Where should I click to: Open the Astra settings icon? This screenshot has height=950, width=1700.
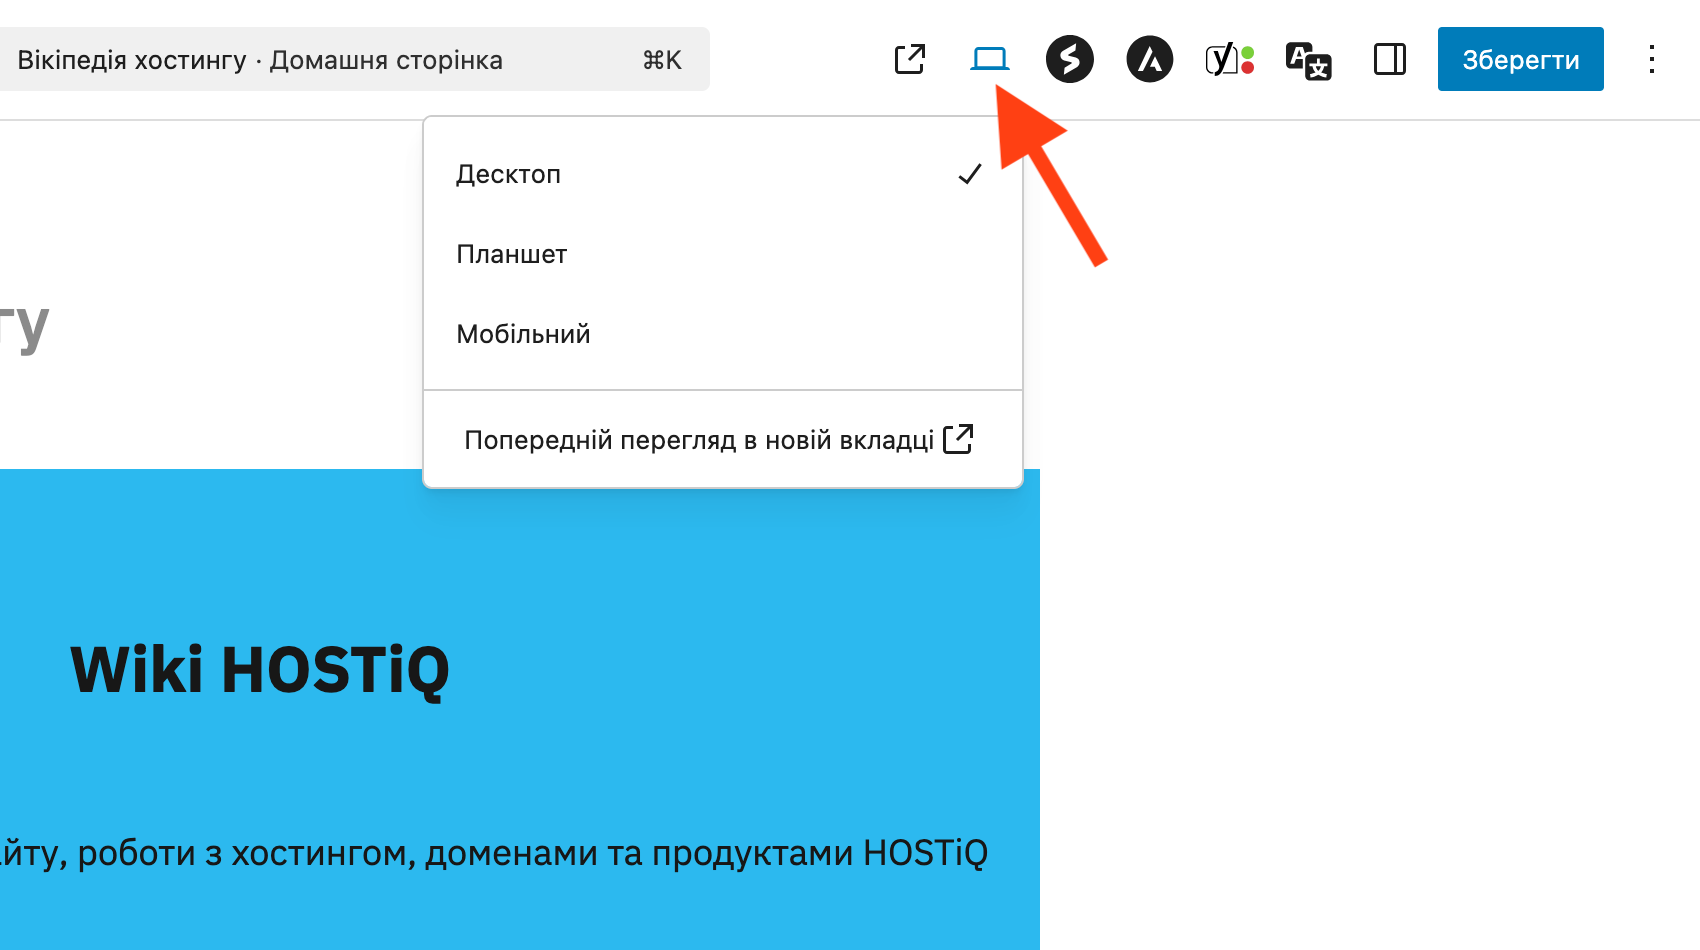1150,59
